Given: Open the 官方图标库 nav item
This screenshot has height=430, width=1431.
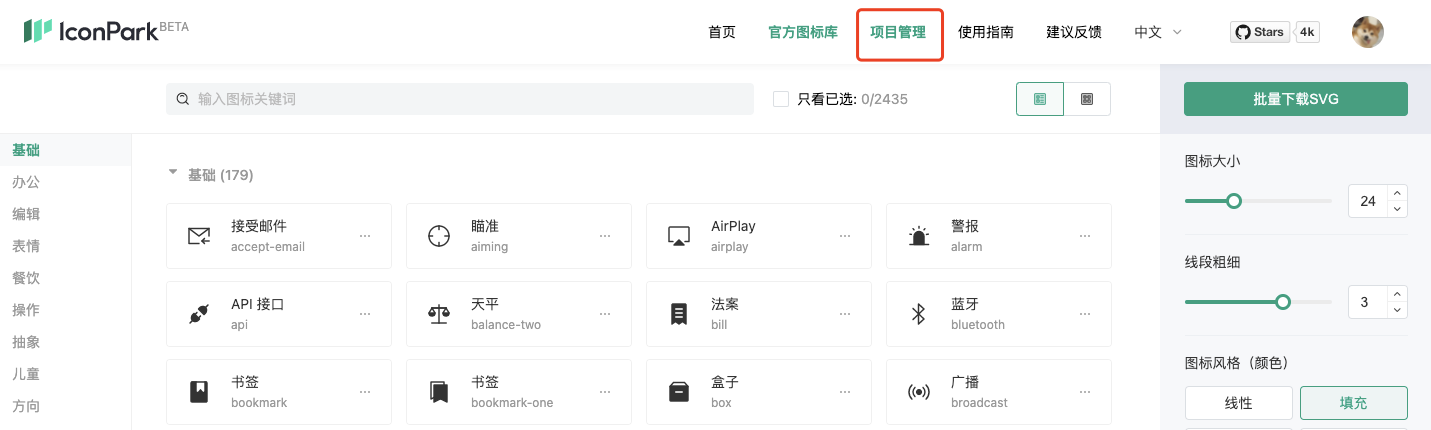Looking at the screenshot, I should click(803, 32).
